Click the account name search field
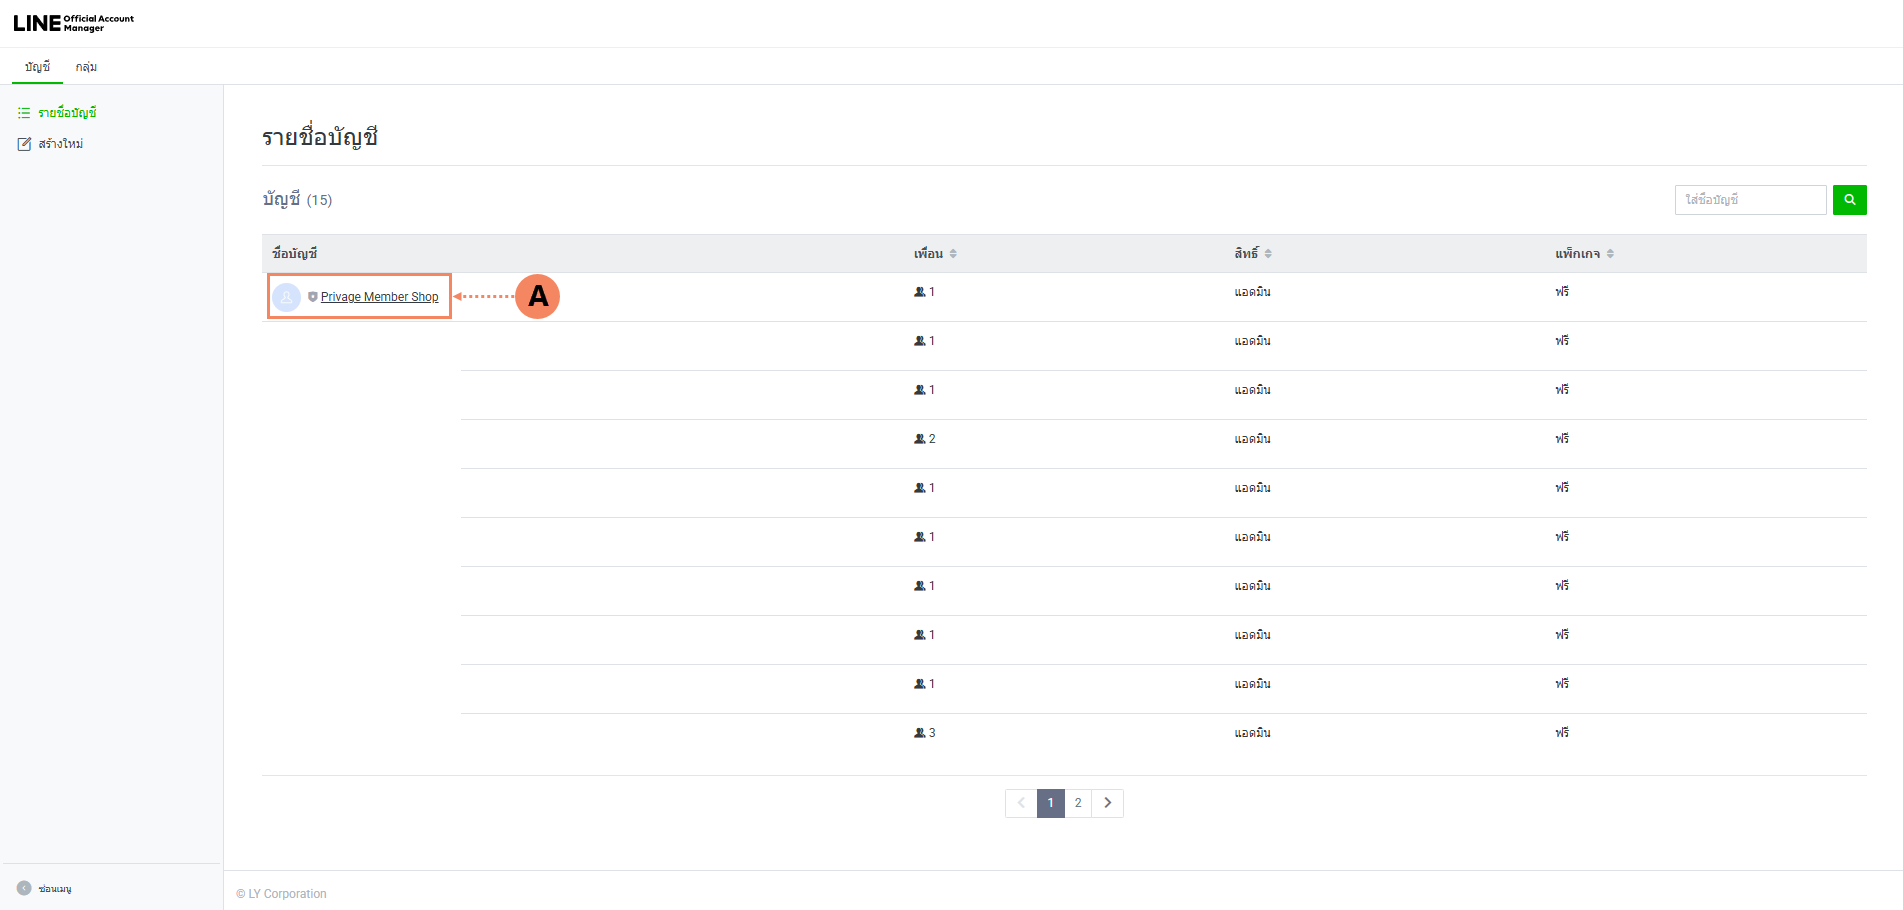 [1750, 200]
